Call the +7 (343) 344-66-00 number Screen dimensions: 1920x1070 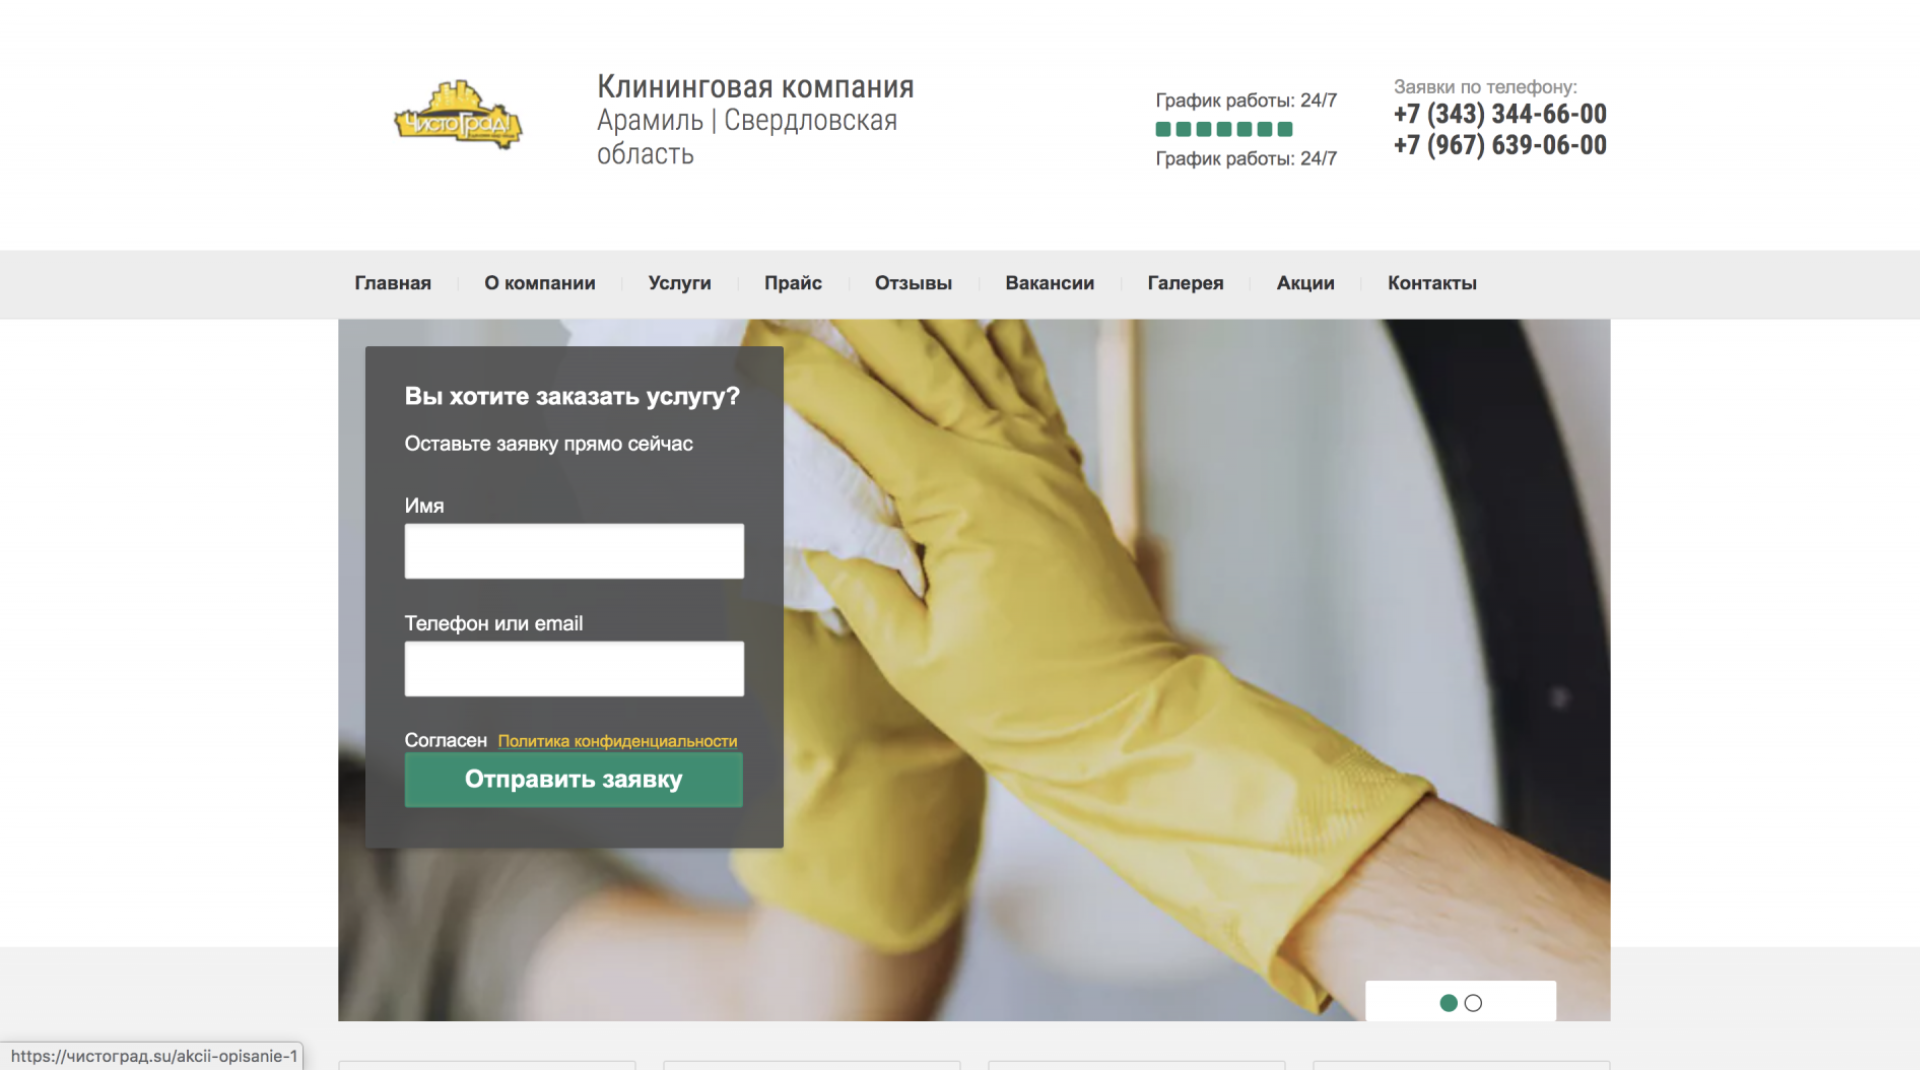pos(1499,114)
